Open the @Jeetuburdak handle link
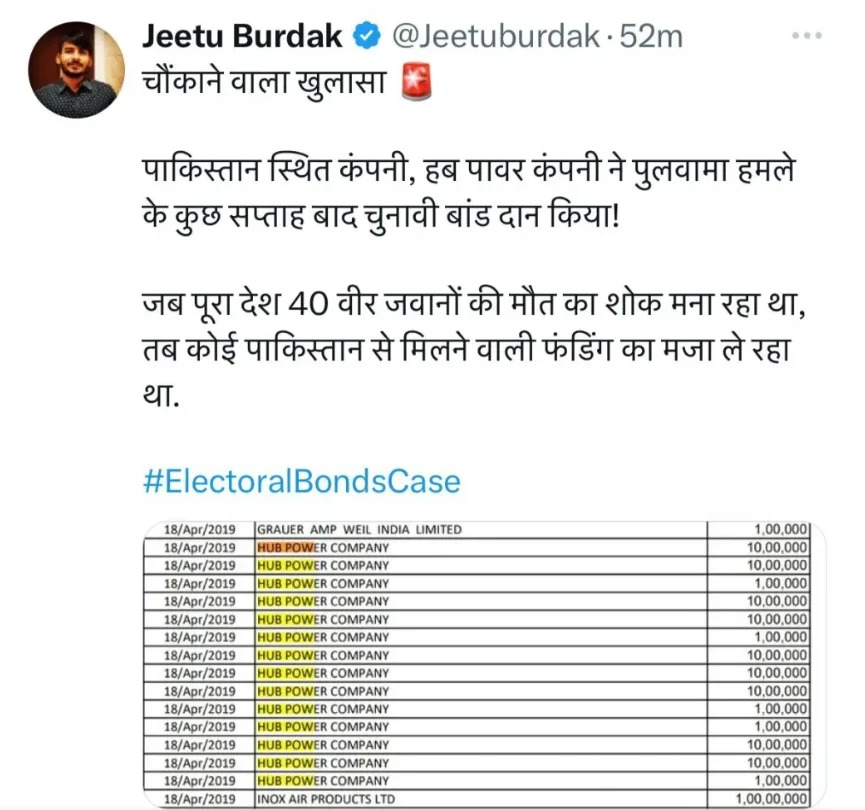865x810 pixels. coord(495,36)
